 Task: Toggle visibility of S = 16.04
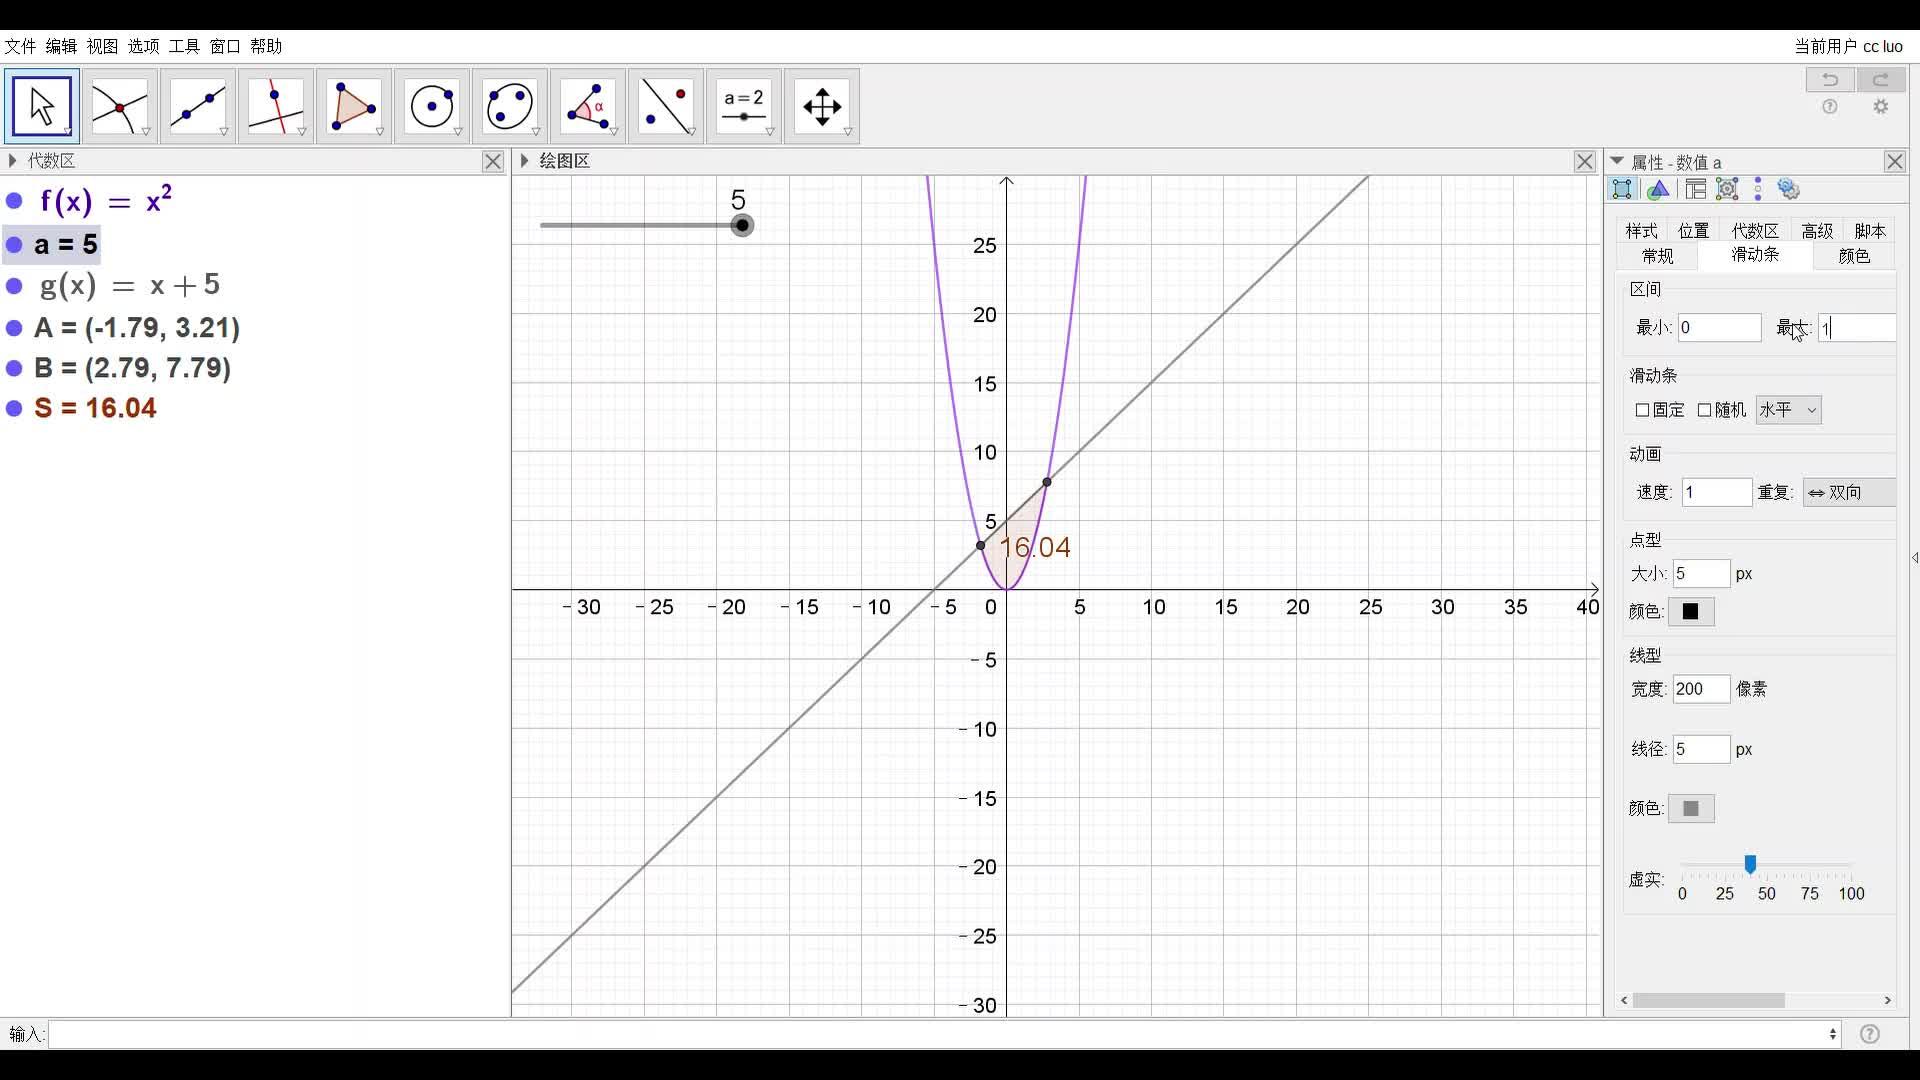(x=14, y=408)
